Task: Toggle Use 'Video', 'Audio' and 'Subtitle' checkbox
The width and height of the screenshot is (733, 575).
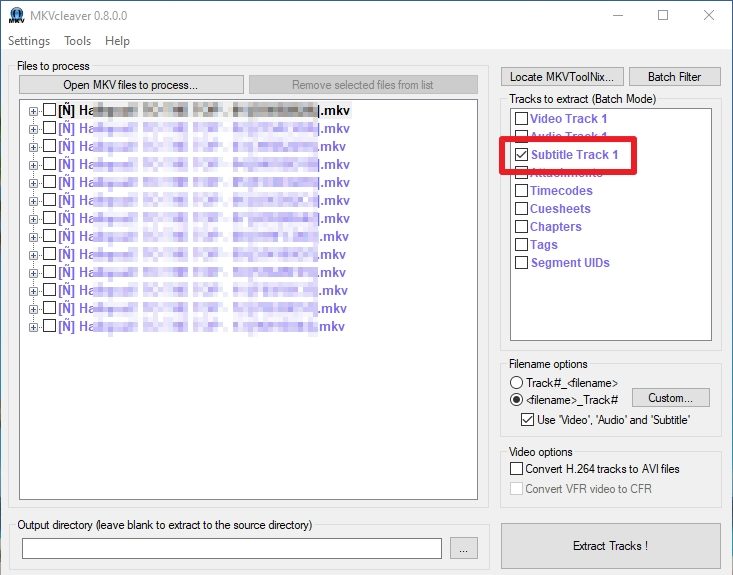Action: point(527,419)
